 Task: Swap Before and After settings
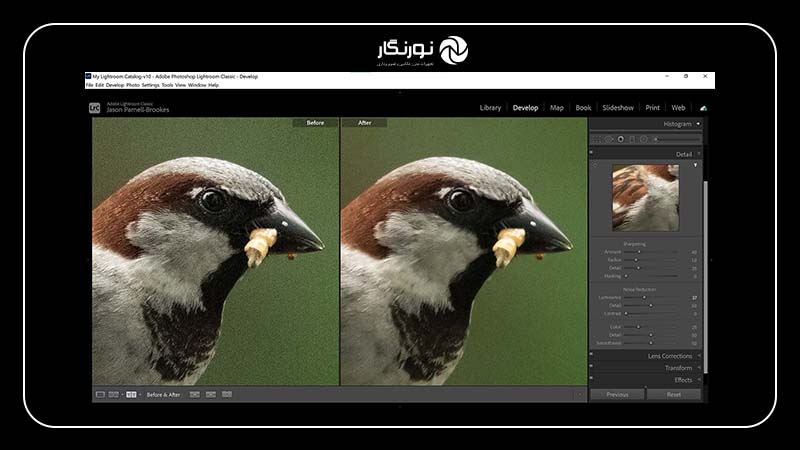tap(227, 394)
